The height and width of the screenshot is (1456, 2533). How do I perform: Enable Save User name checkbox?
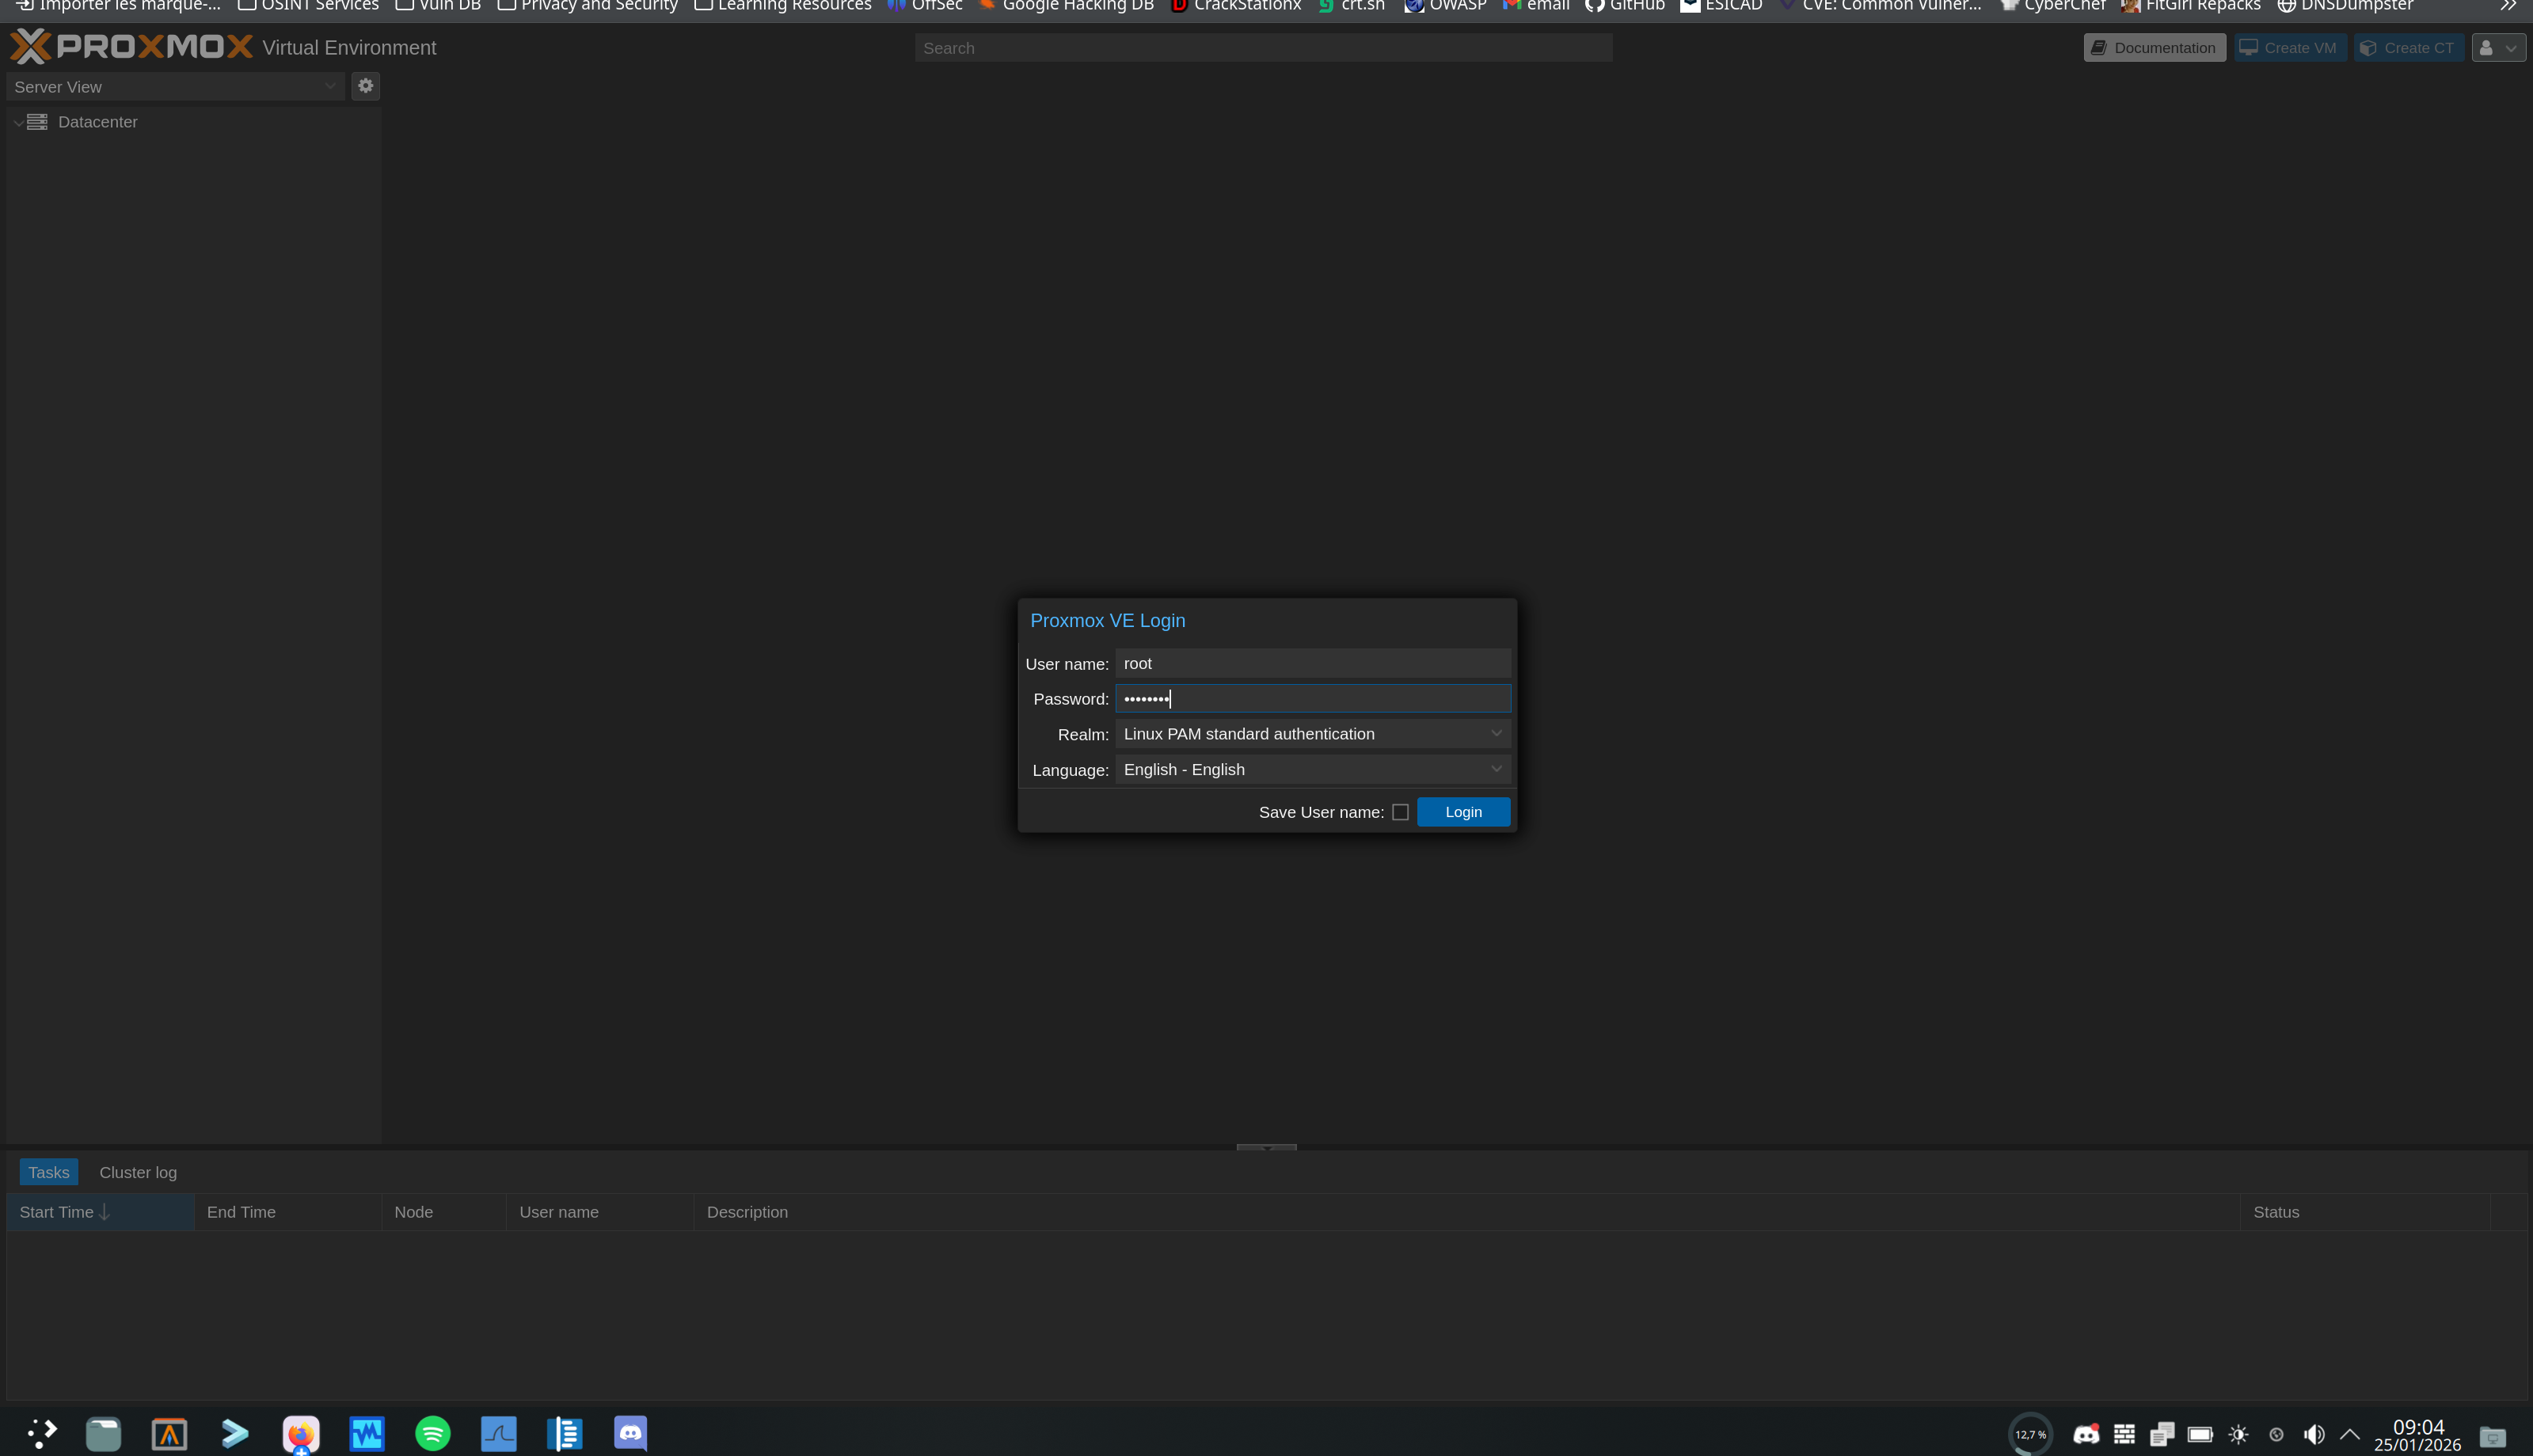[1400, 812]
